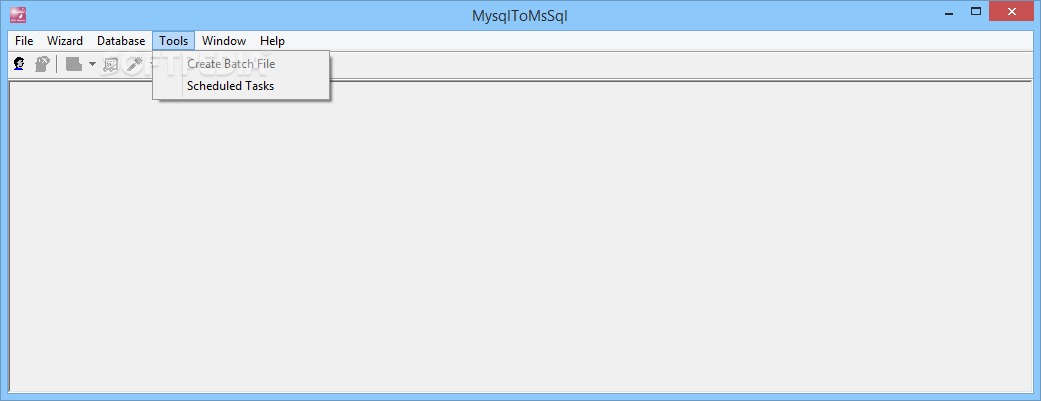This screenshot has height=401, width=1041.
Task: Click the MysqlToMsSql title bar text
Action: point(520,16)
